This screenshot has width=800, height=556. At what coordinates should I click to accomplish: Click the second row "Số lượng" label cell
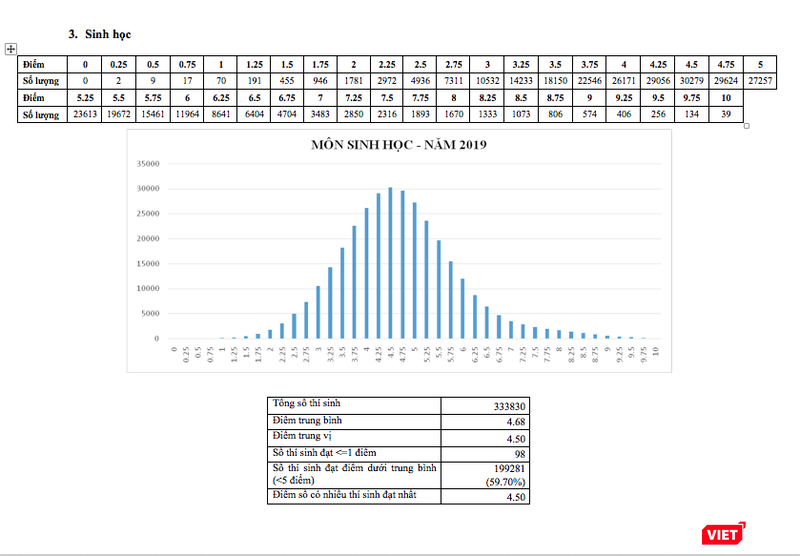(x=40, y=115)
